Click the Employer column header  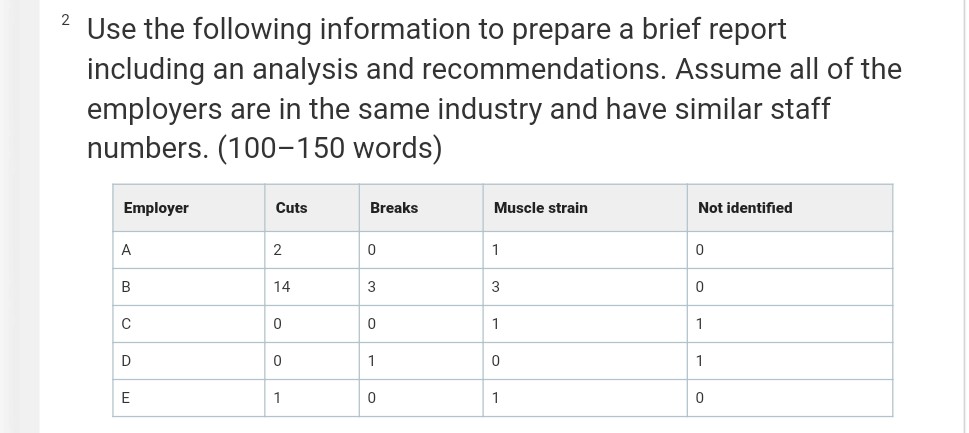(x=156, y=208)
